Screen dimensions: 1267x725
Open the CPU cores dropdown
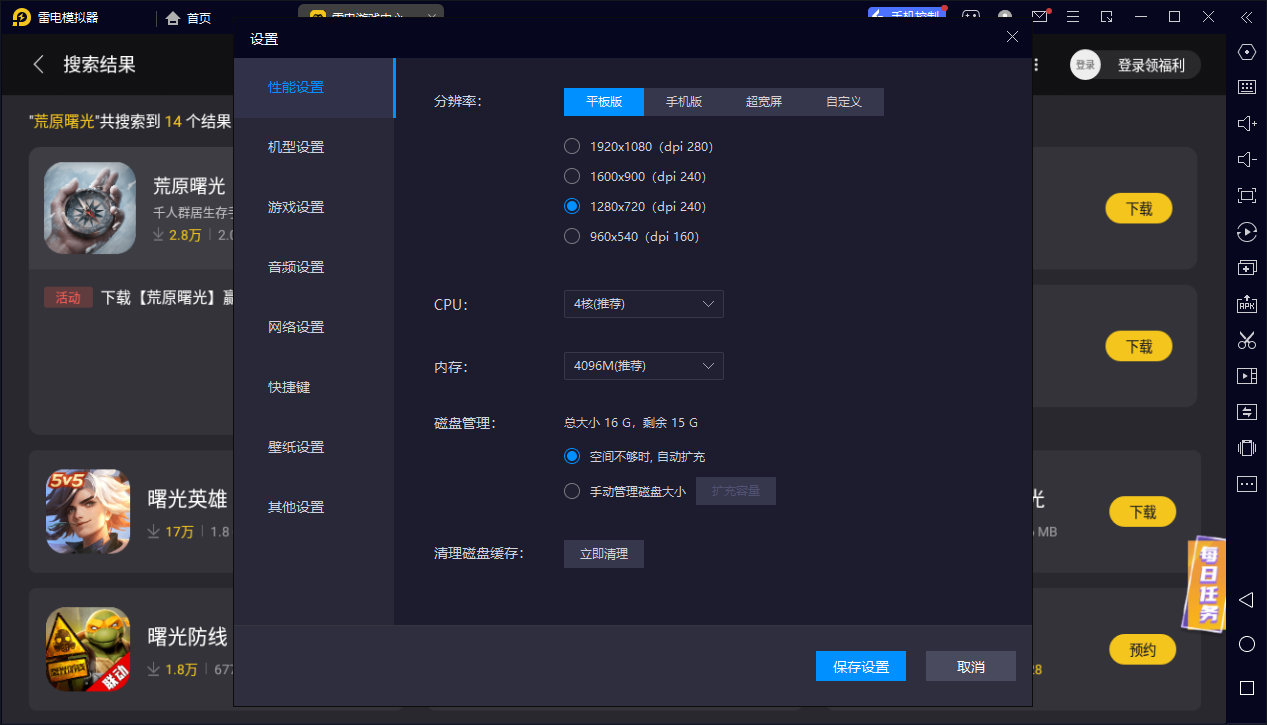pos(643,304)
